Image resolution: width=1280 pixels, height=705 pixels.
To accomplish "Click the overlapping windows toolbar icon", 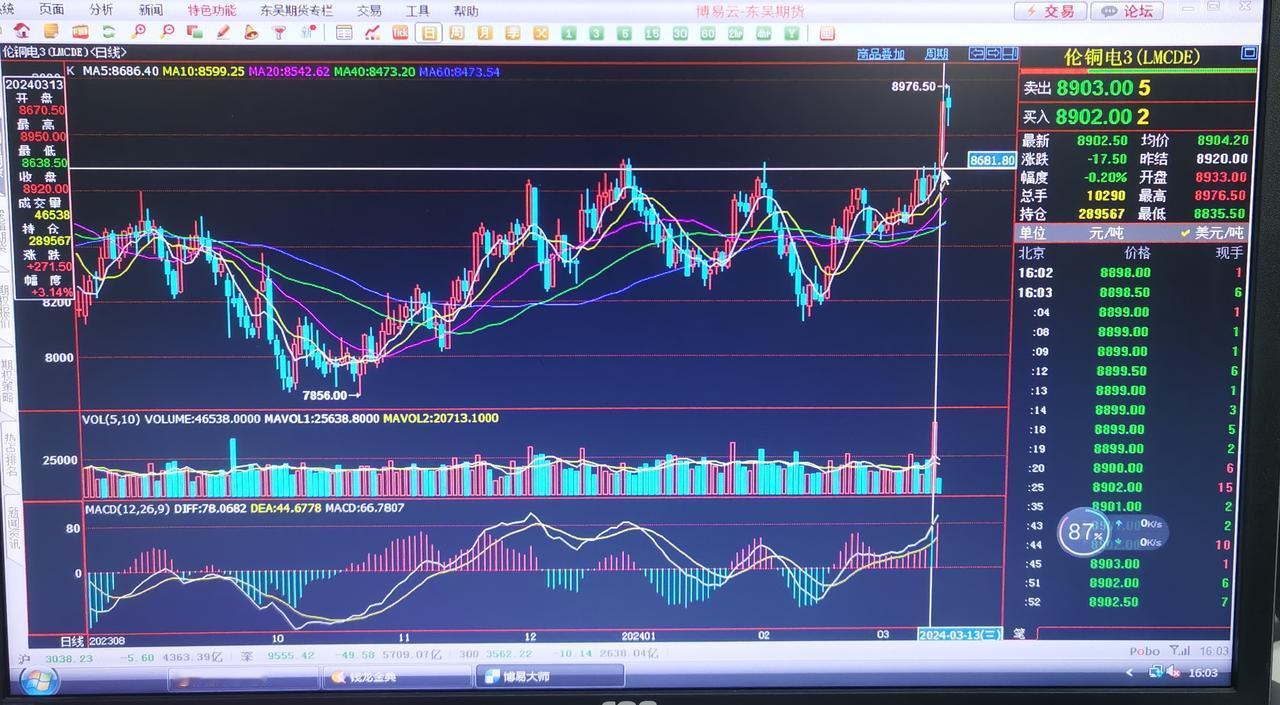I will pos(194,32).
